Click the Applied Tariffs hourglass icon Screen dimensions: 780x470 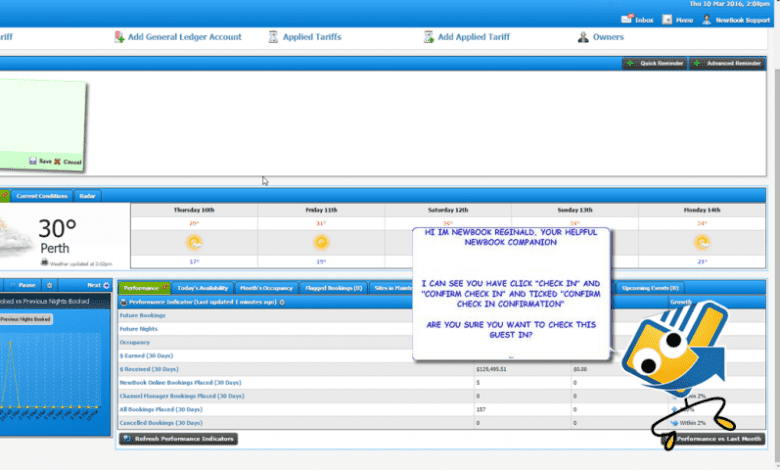[273, 37]
